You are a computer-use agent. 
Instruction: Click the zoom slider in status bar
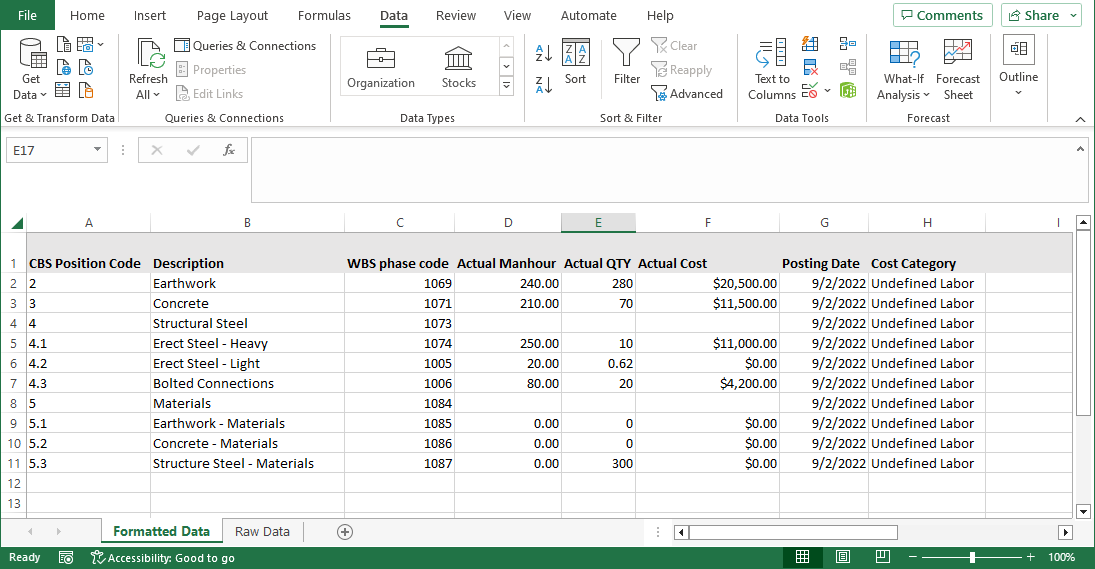[x=971, y=557]
